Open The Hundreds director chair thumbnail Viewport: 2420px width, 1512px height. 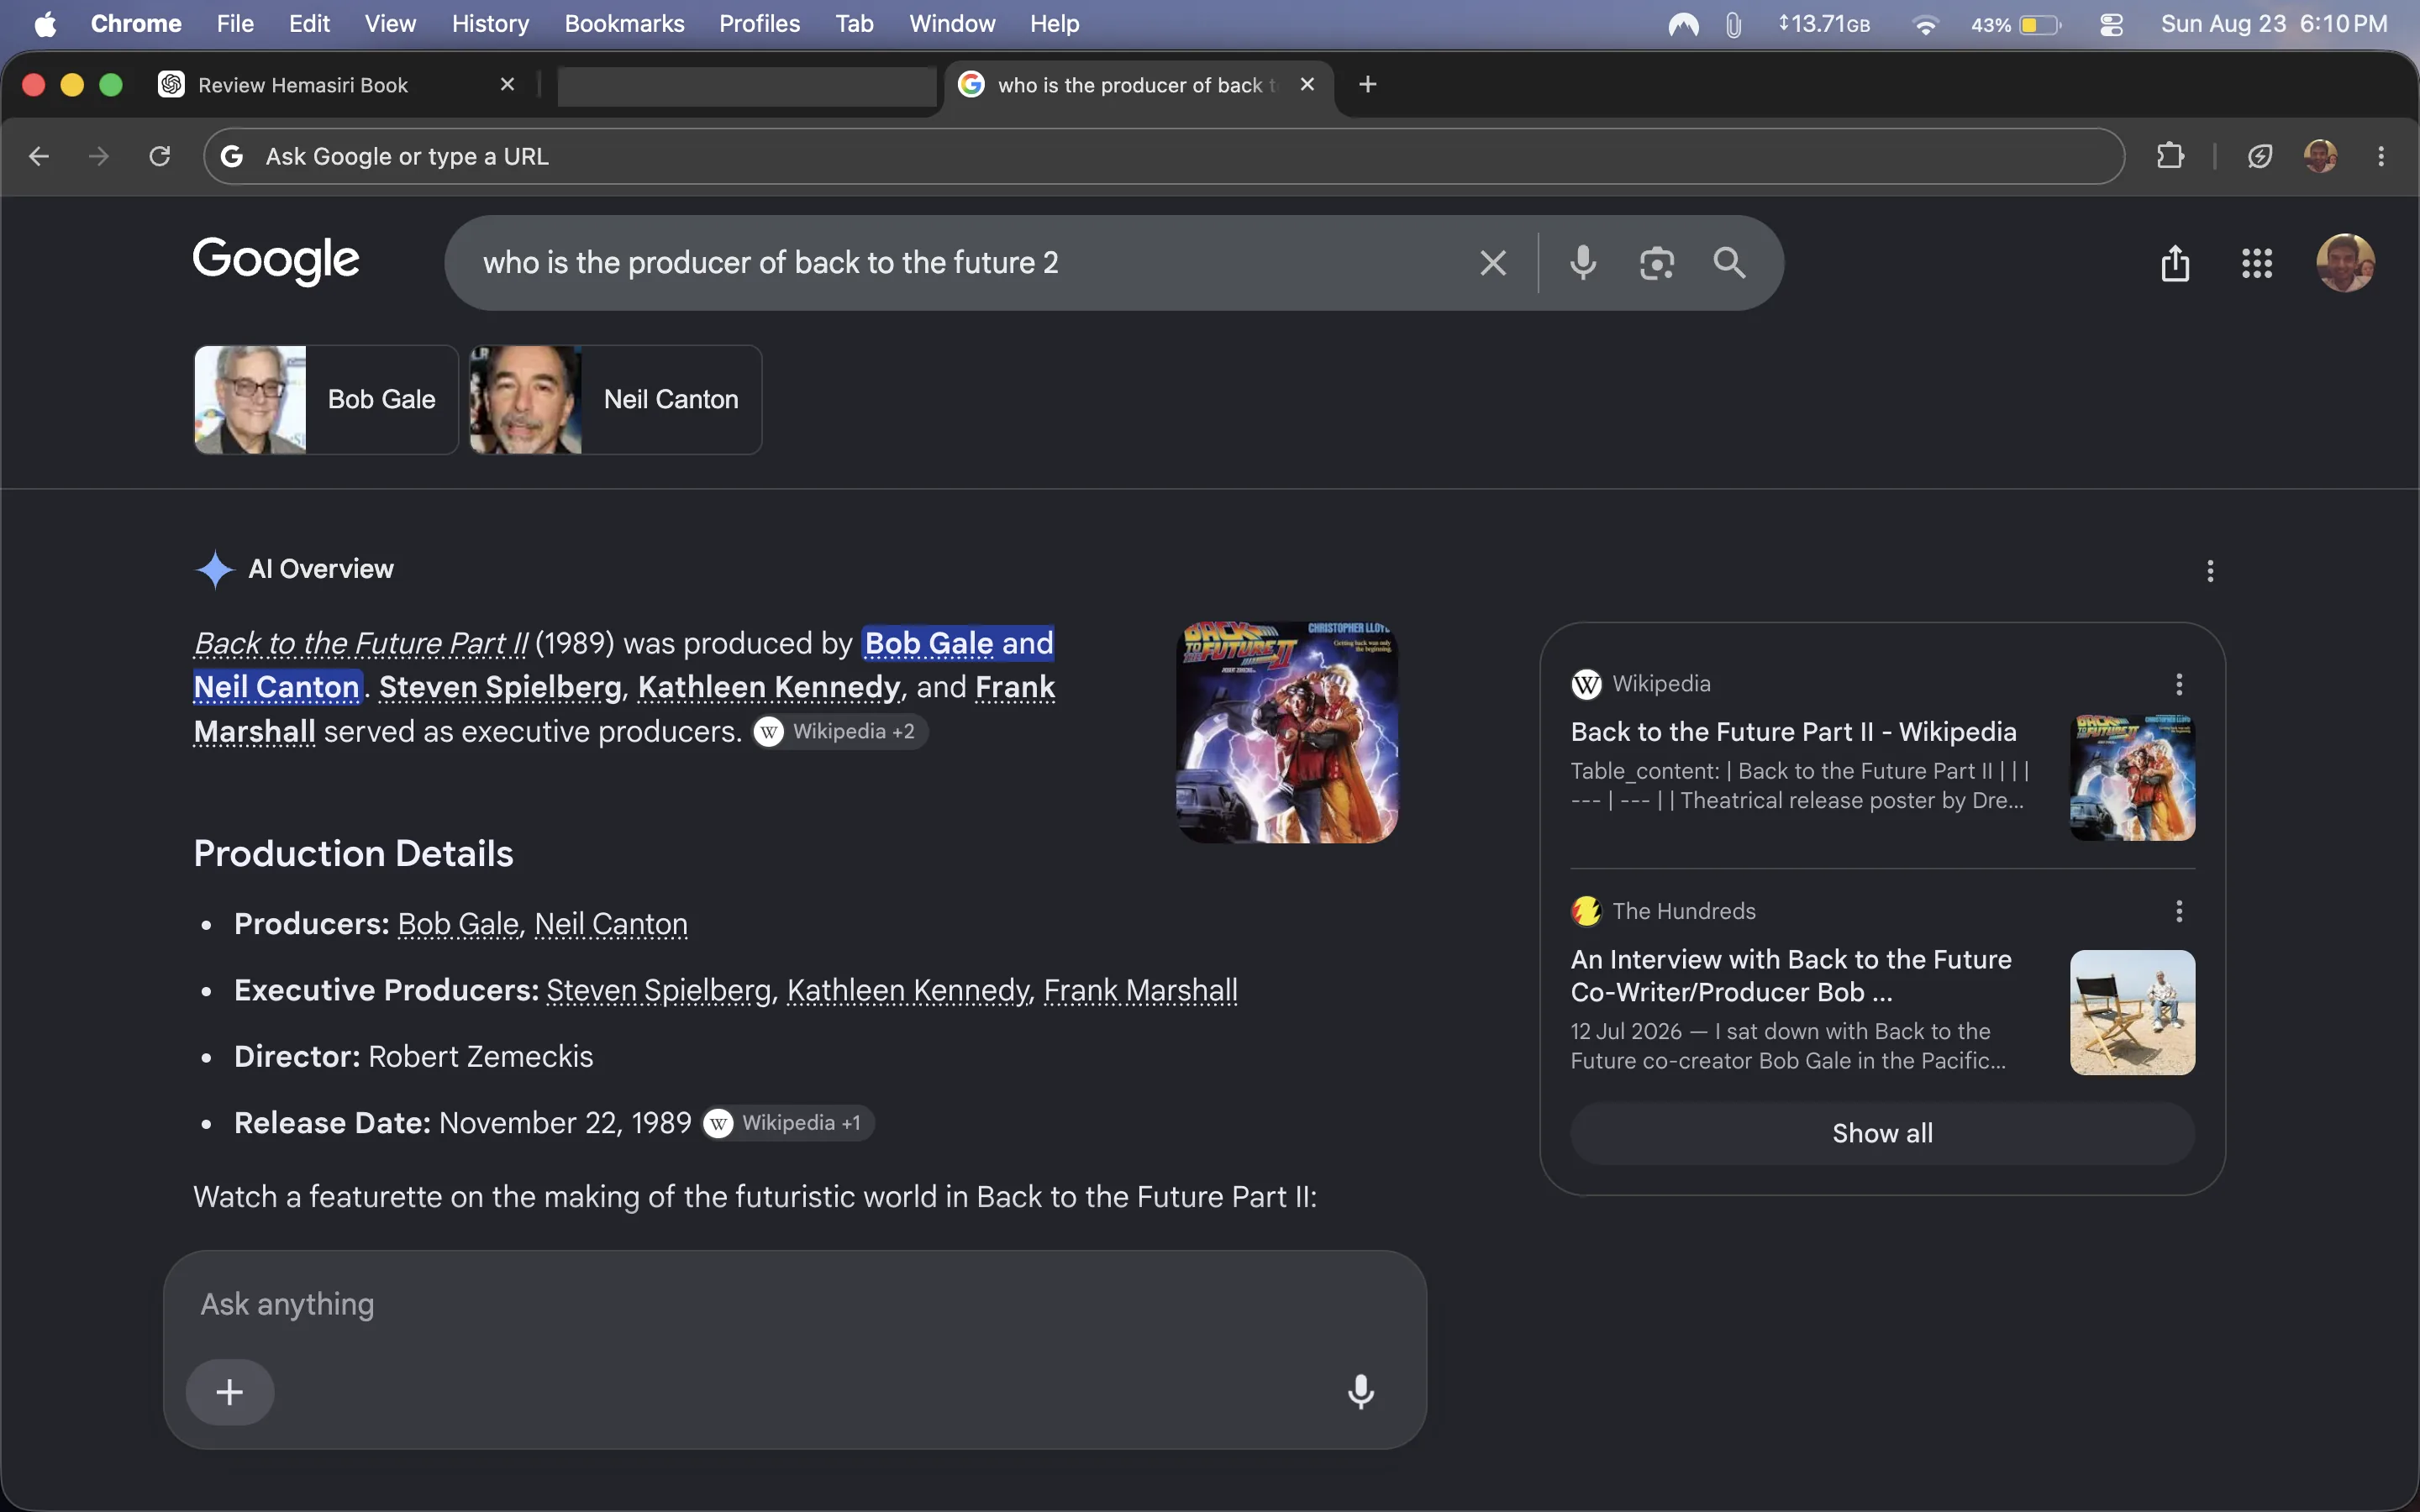click(x=2132, y=1012)
